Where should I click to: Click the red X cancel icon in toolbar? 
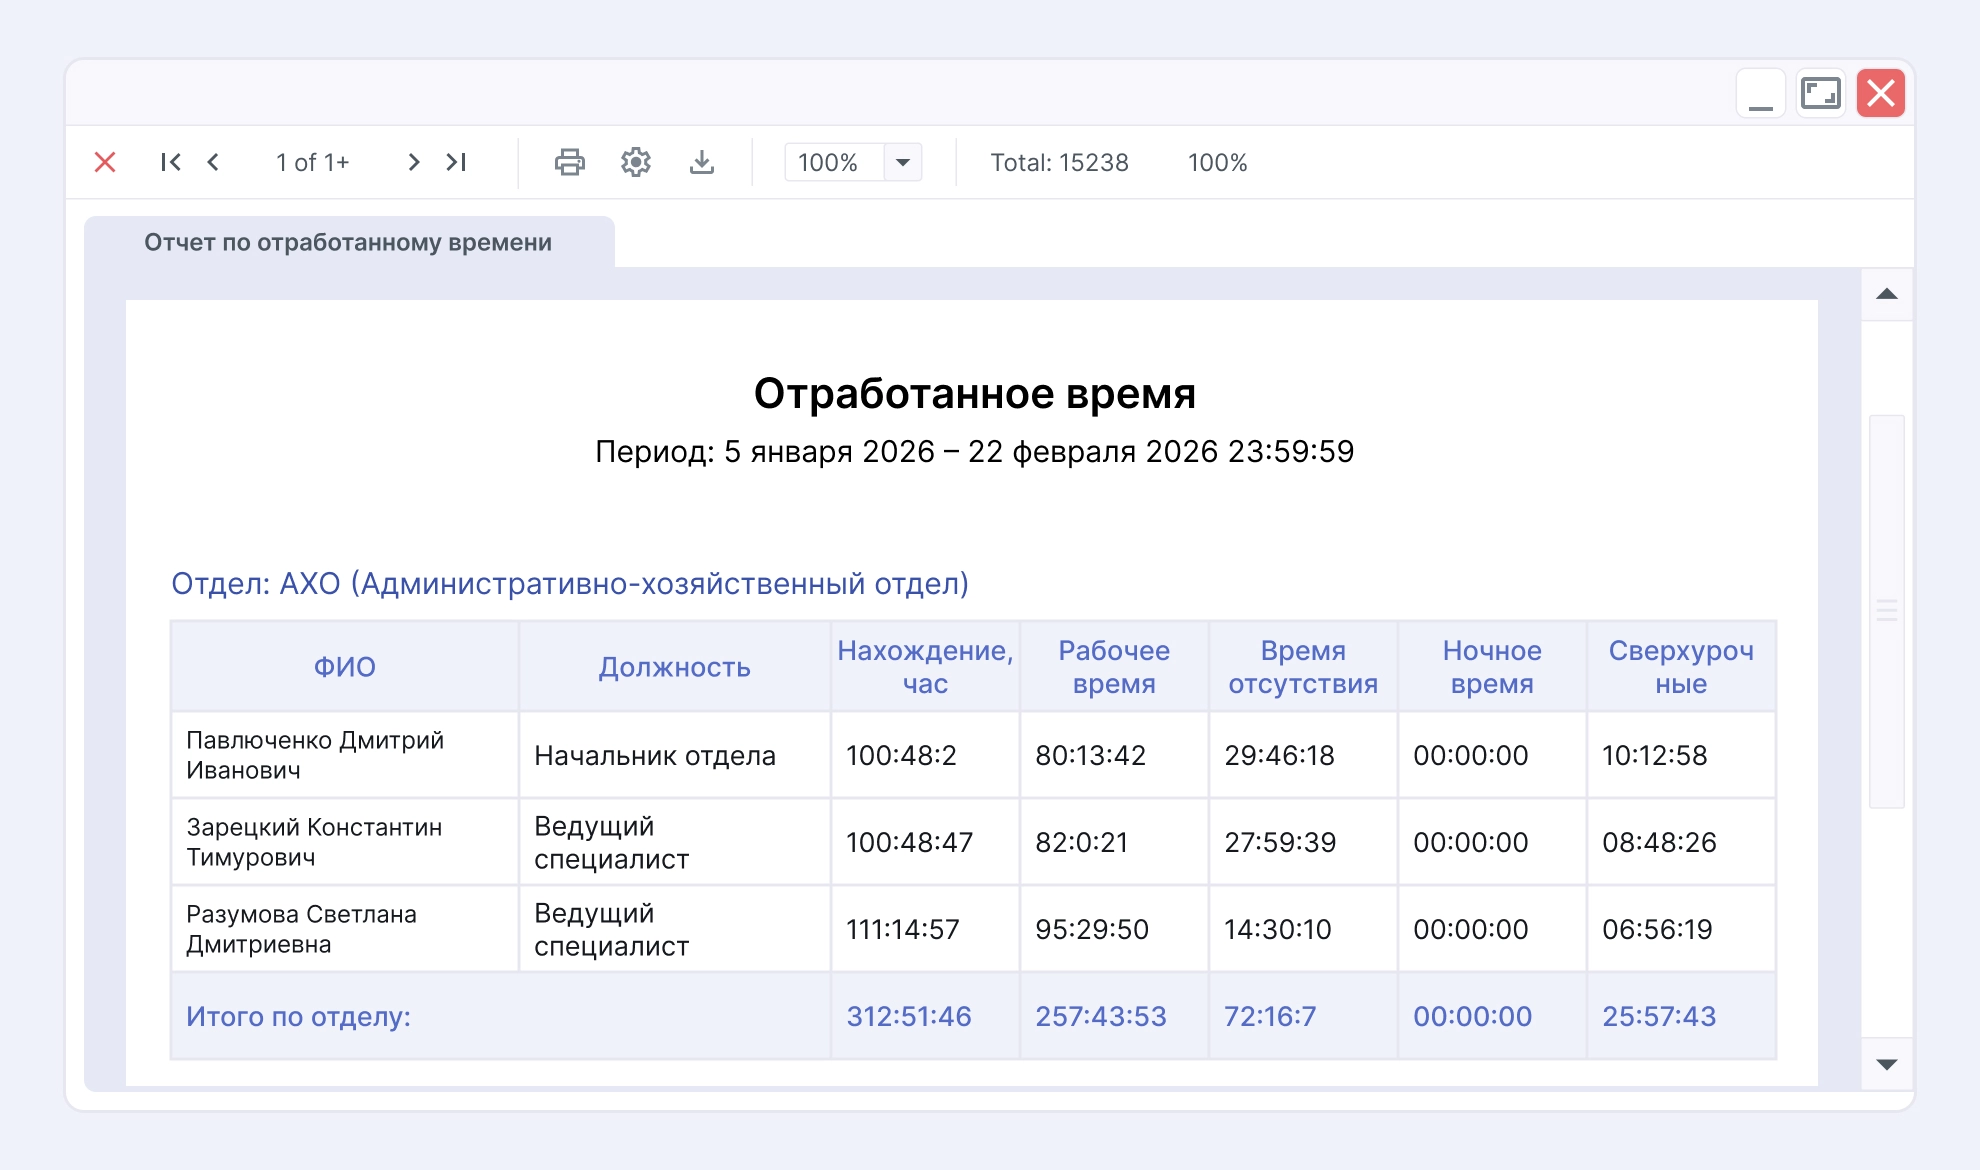click(x=105, y=162)
